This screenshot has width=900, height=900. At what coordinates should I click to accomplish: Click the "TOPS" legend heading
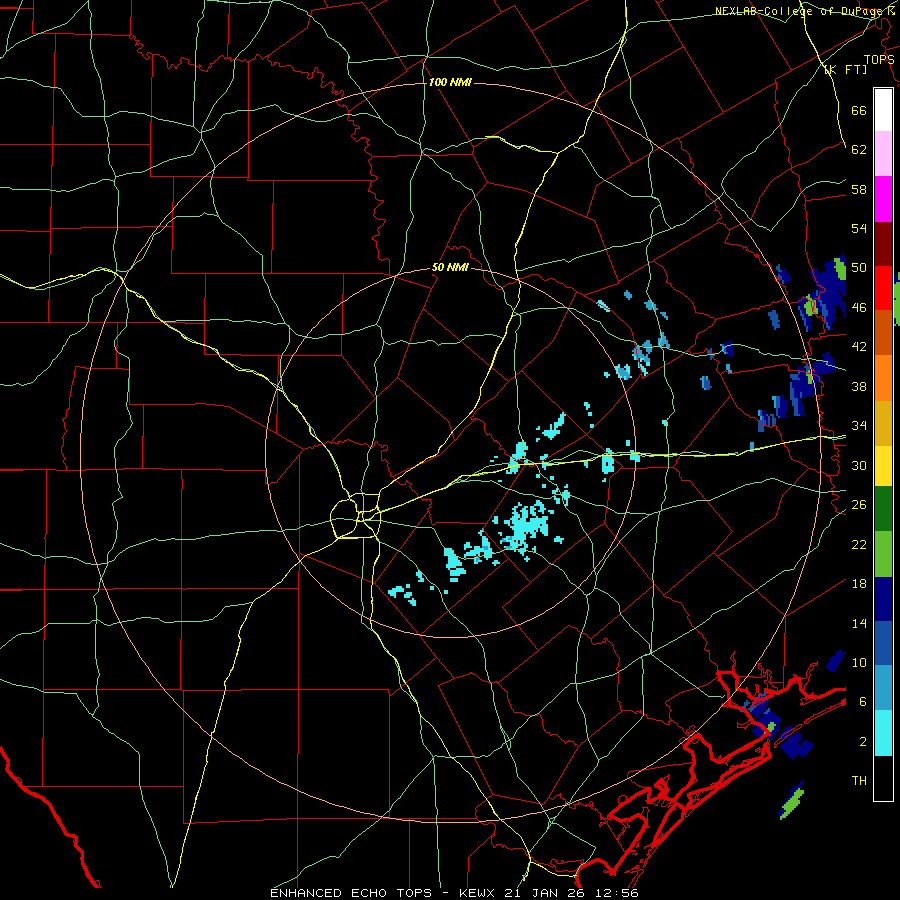tap(879, 60)
